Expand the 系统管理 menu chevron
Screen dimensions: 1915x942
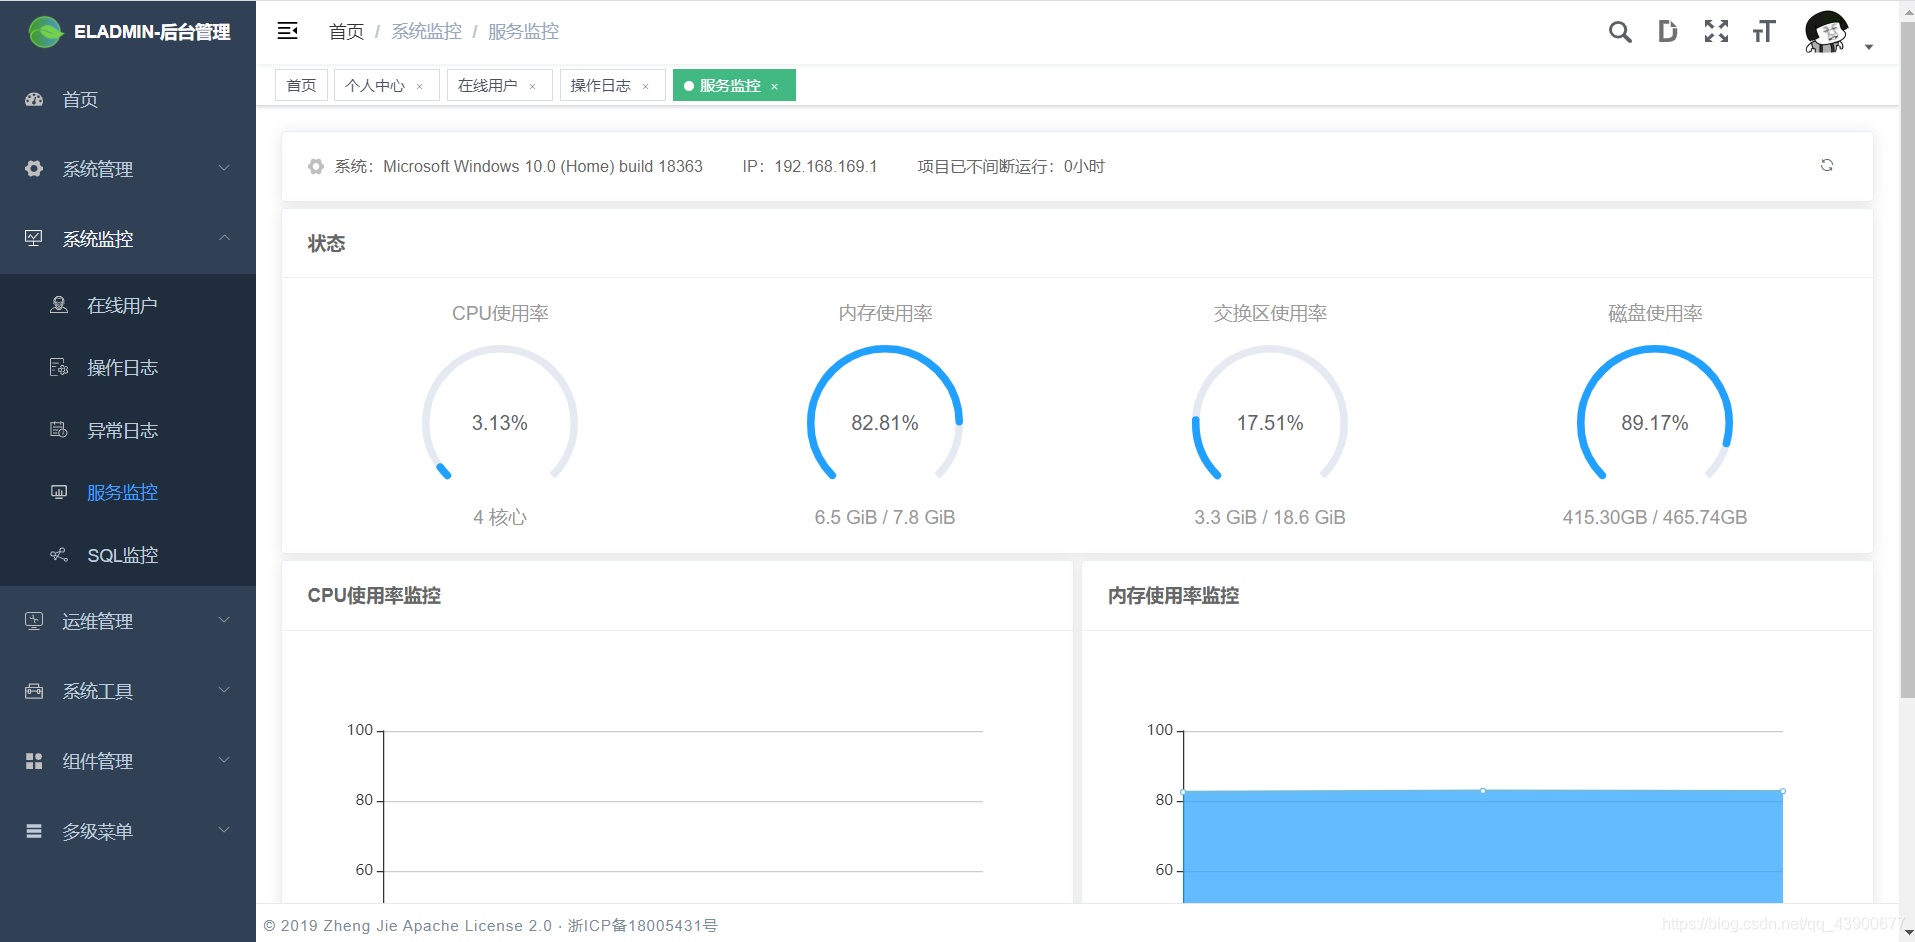[x=224, y=168]
